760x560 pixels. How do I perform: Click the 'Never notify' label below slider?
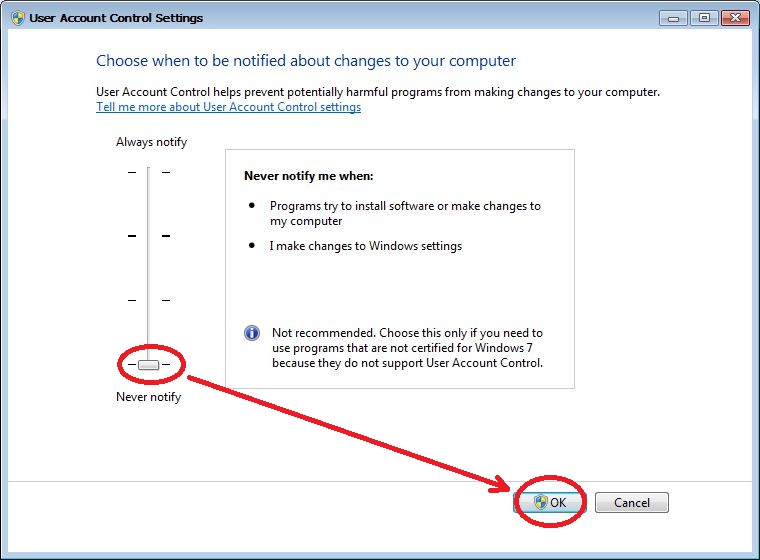coord(148,397)
